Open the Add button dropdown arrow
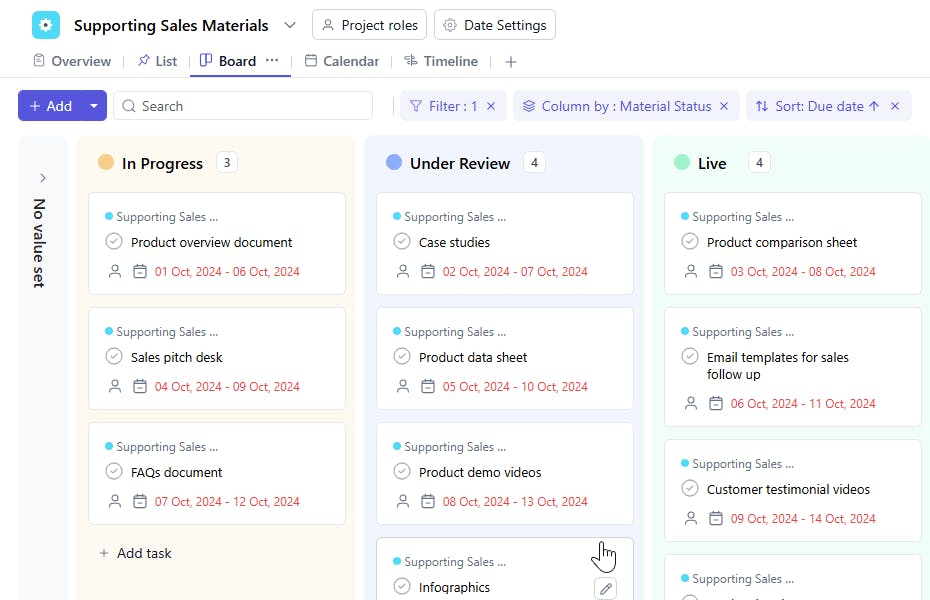Viewport: 930px width, 600px height. click(x=94, y=106)
